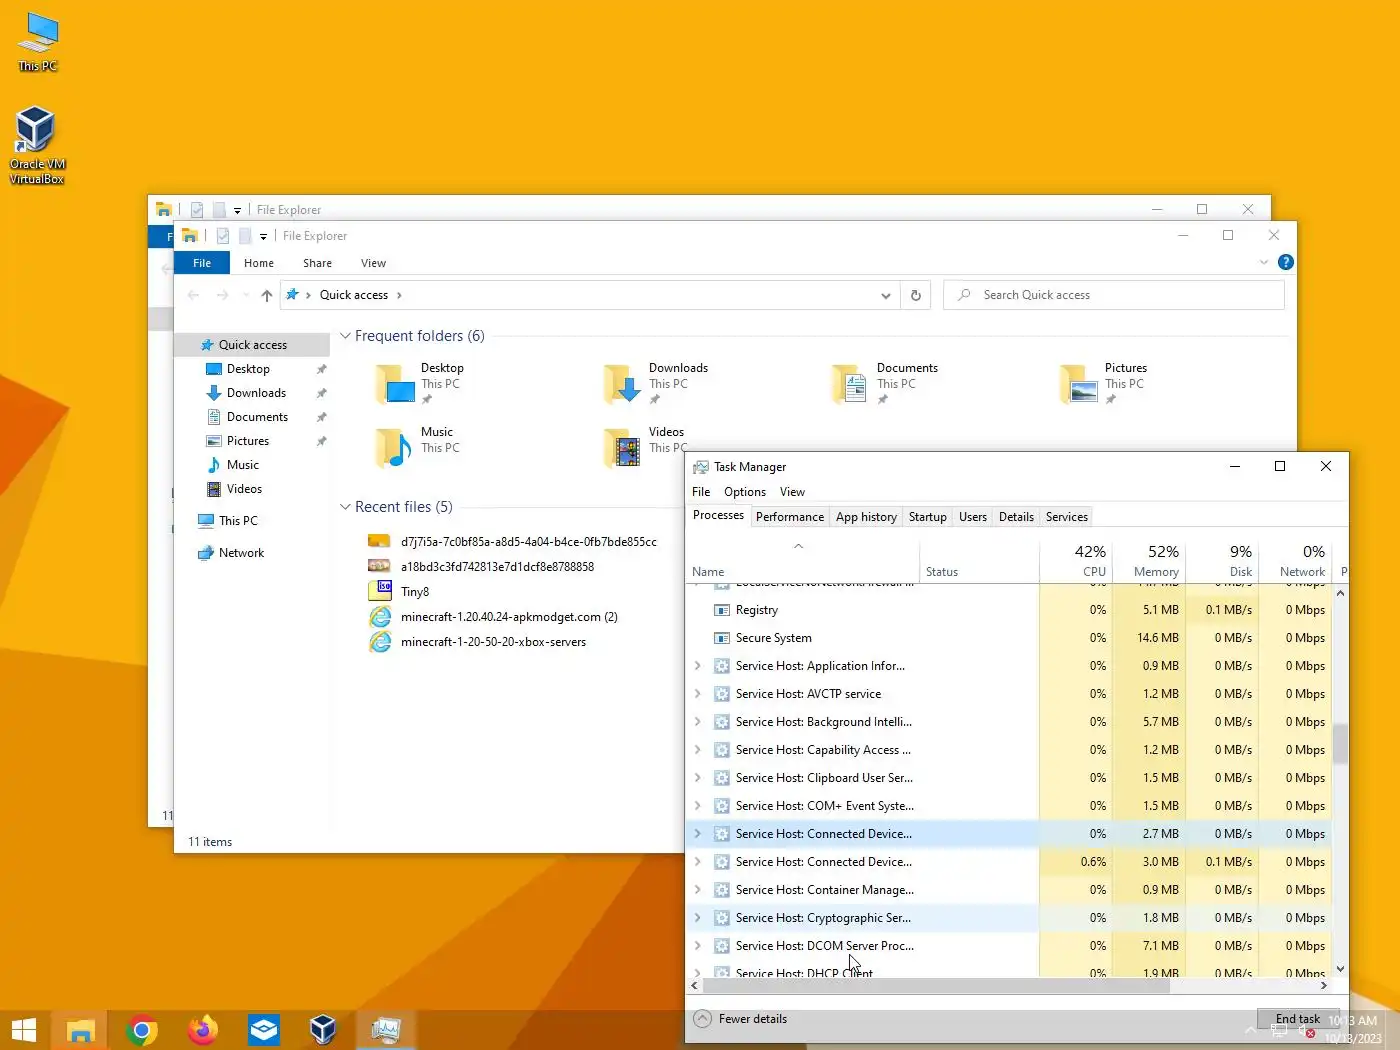Viewport: 1400px width, 1050px height.
Task: Open the Performance tab
Action: [x=790, y=517]
